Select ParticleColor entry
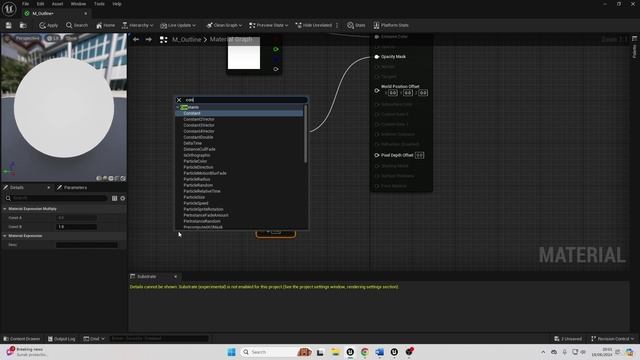The image size is (640, 360). [x=195, y=162]
